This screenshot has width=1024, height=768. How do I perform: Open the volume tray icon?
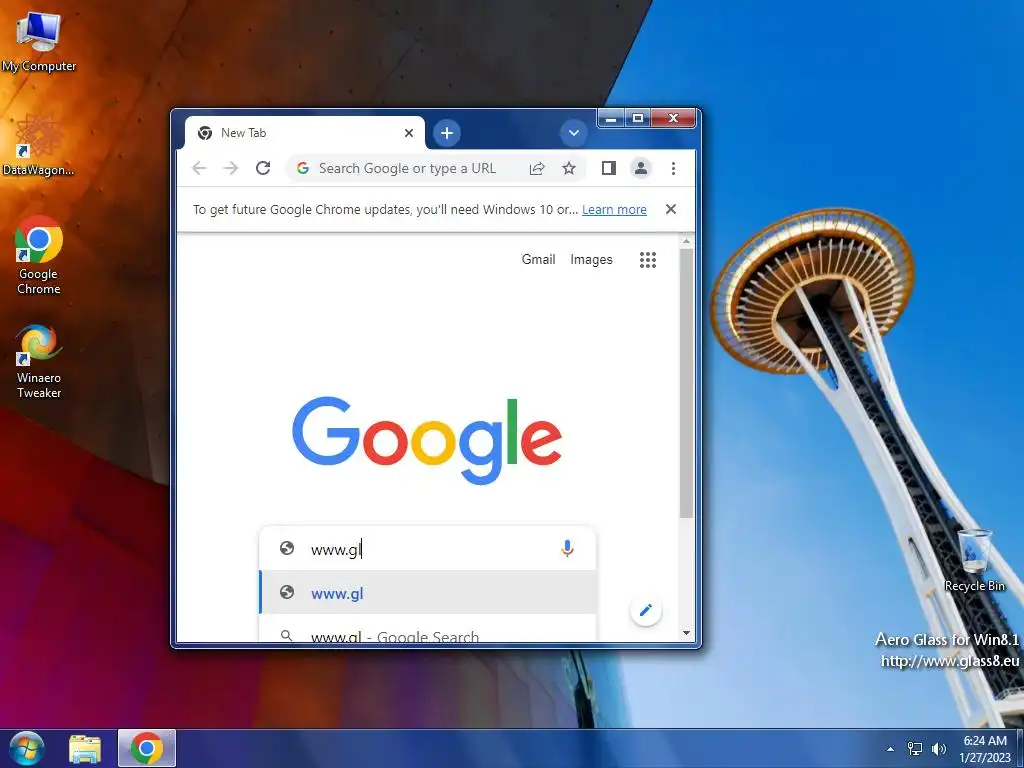tap(938, 749)
